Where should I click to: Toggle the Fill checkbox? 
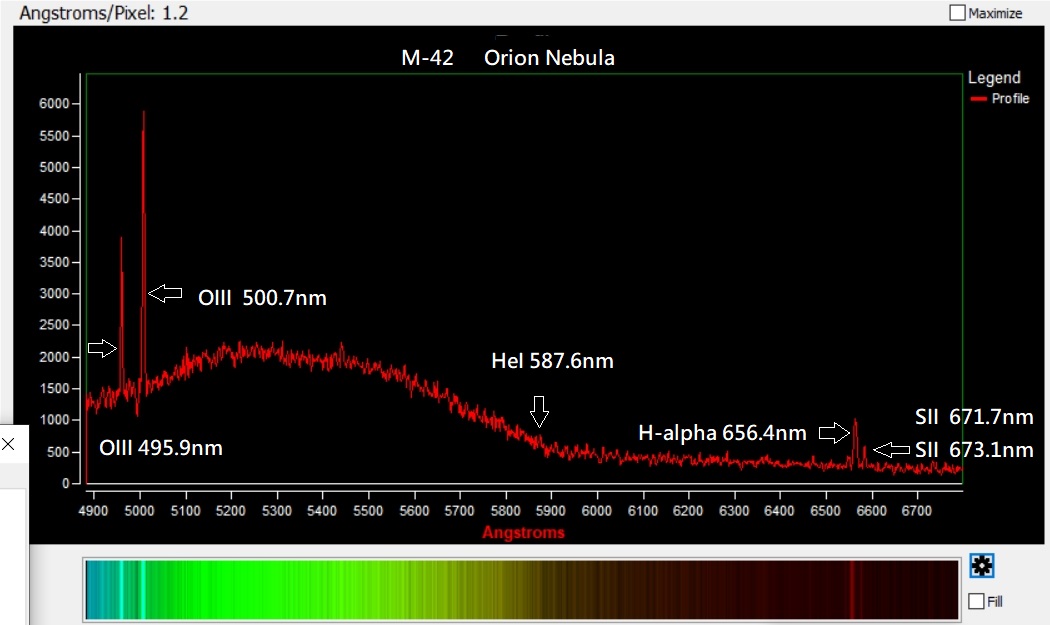point(977,601)
